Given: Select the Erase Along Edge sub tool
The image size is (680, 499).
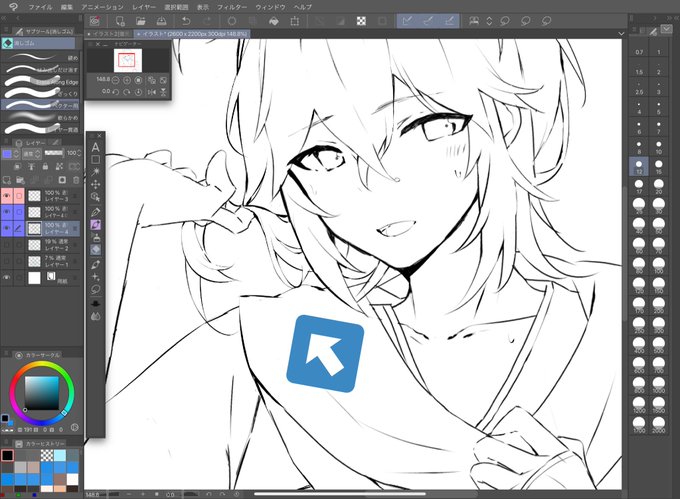Looking at the screenshot, I should point(41,82).
